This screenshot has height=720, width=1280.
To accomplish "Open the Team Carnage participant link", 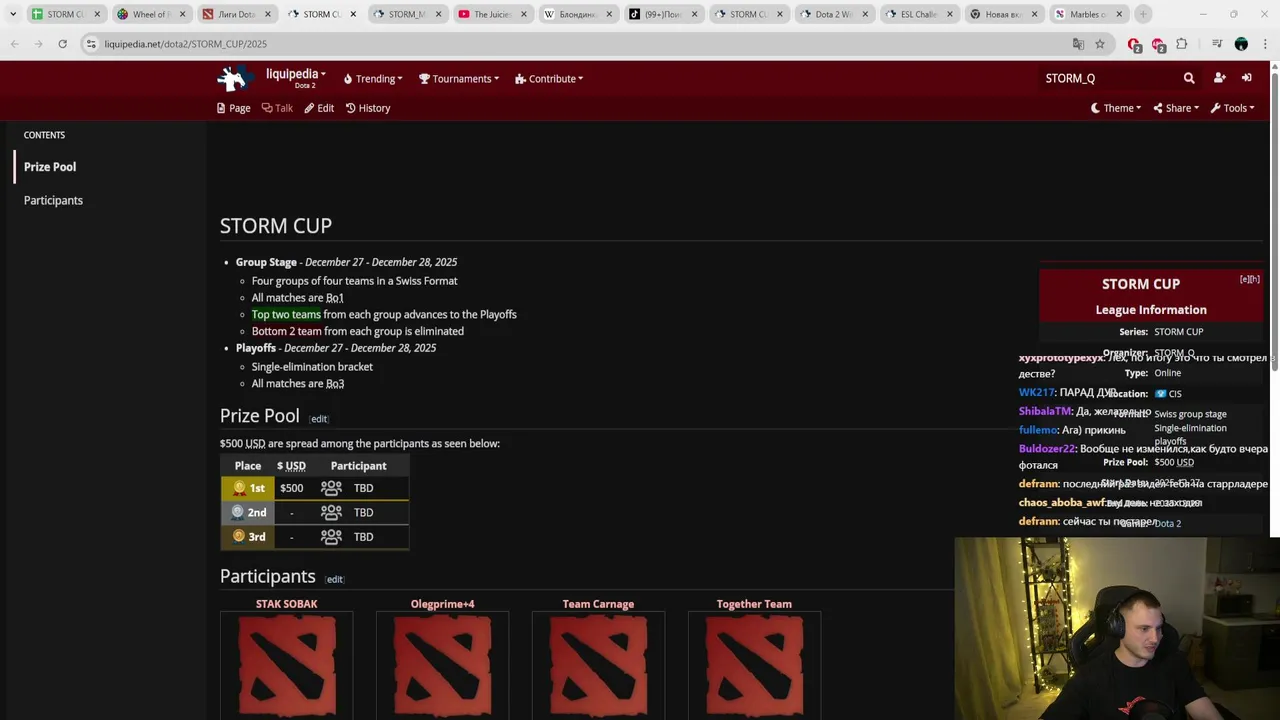I will click(x=598, y=604).
